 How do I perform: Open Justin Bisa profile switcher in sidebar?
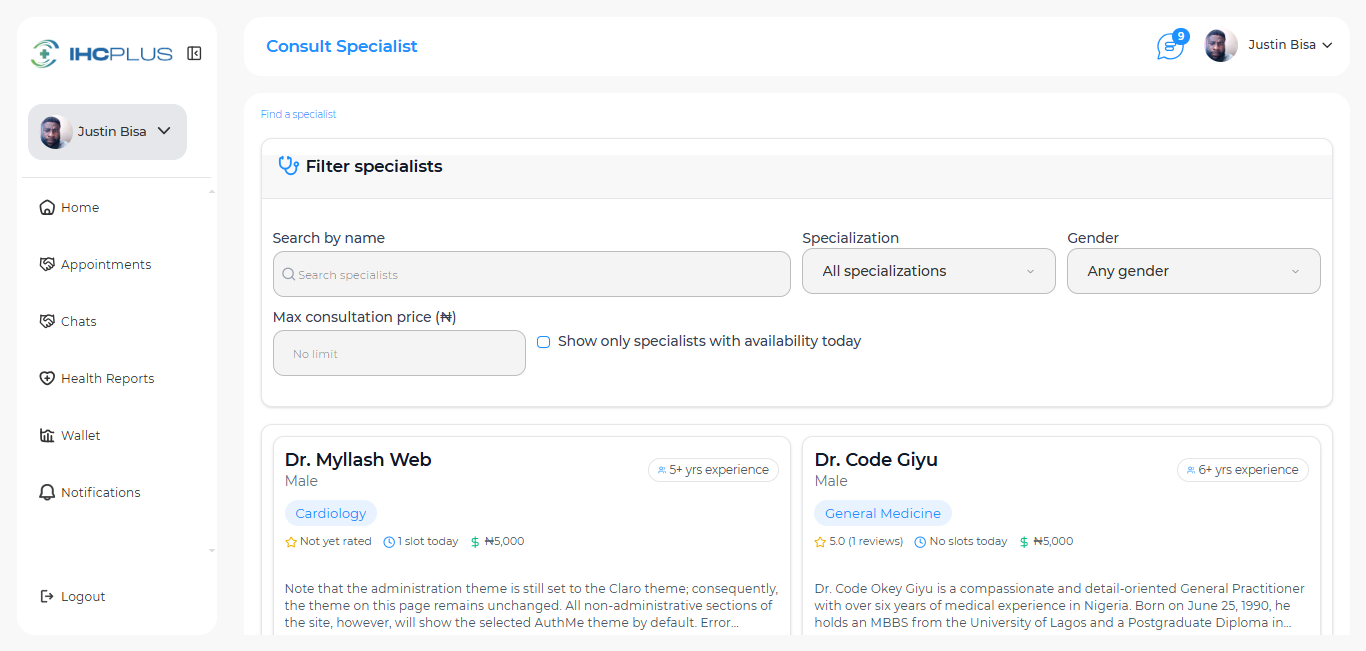pos(107,132)
